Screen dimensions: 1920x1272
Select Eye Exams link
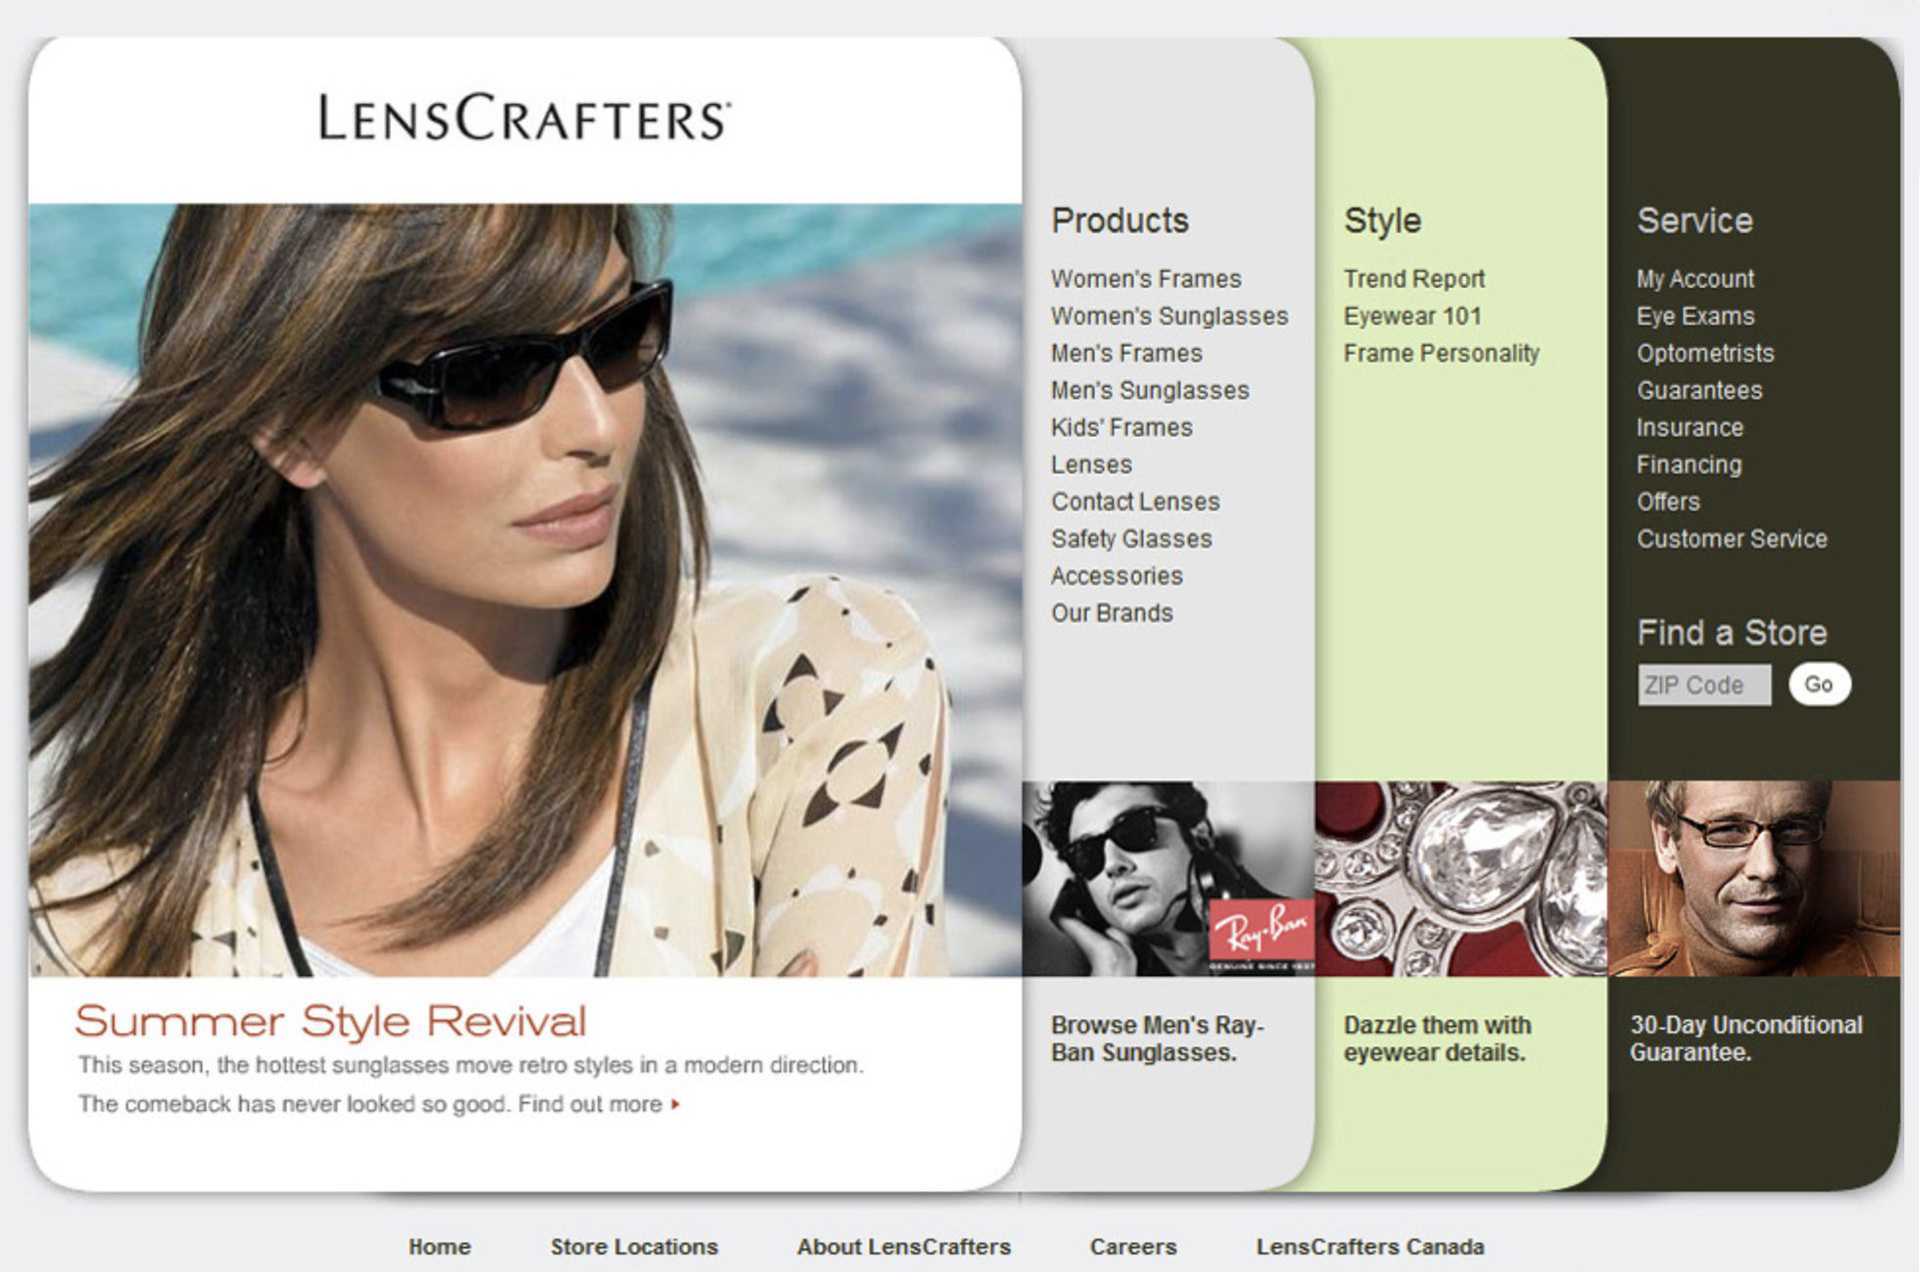[x=1695, y=316]
